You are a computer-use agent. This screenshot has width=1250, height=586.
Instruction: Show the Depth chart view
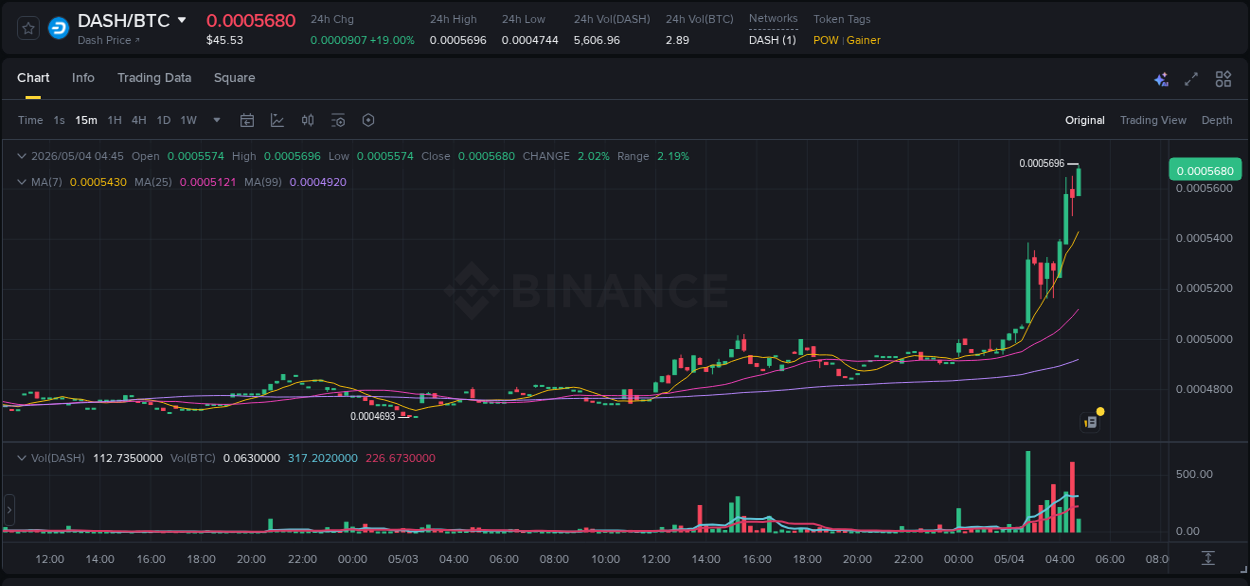tap(1217, 120)
